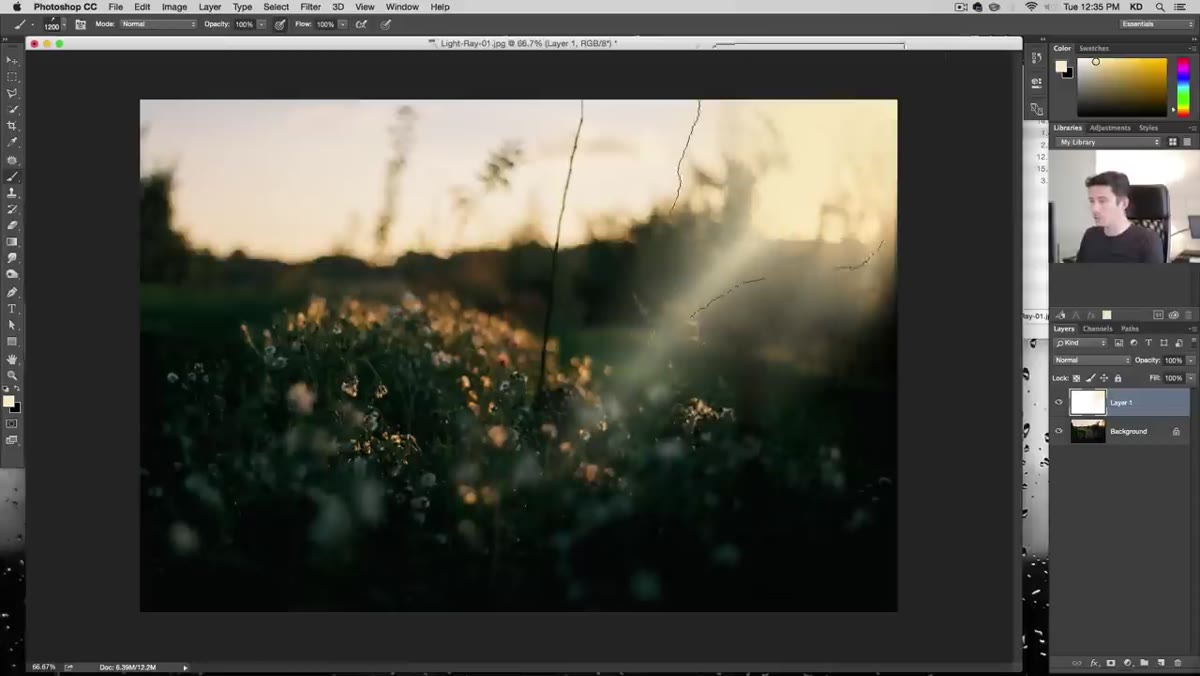The image size is (1200, 676).
Task: Open the layer filter Kind dropdown
Action: [x=1081, y=343]
